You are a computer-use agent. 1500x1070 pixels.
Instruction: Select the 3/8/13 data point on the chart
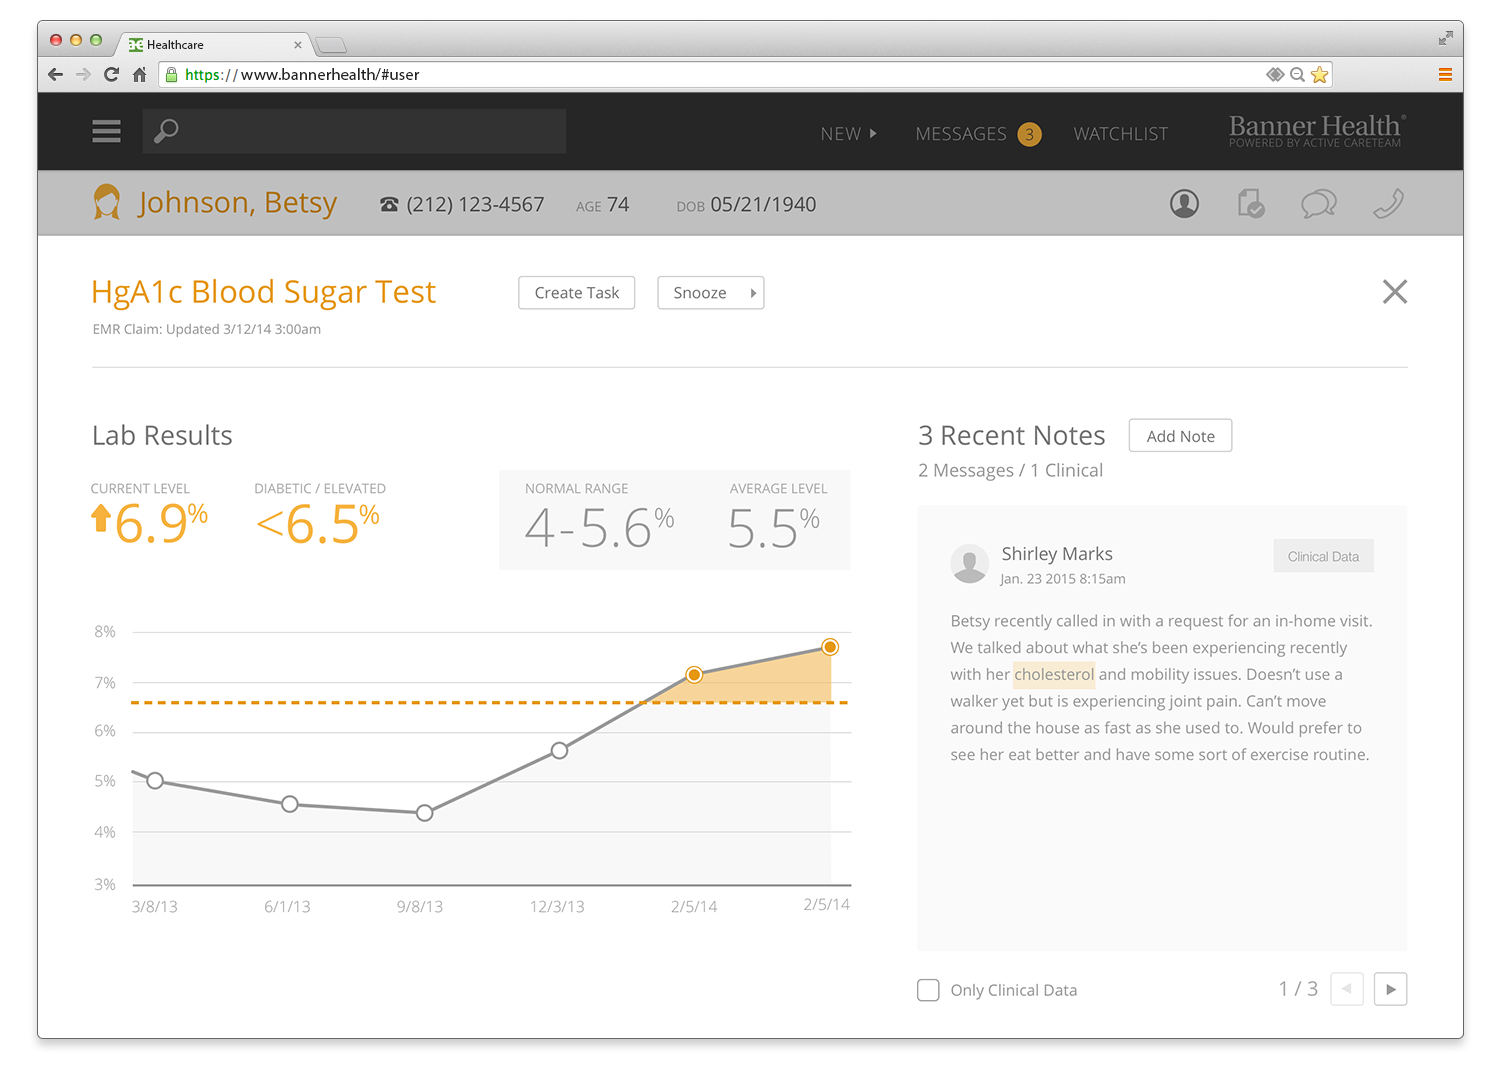click(155, 781)
